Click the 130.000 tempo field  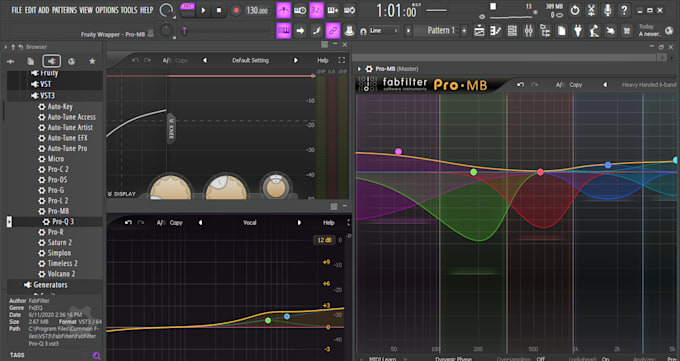click(257, 10)
